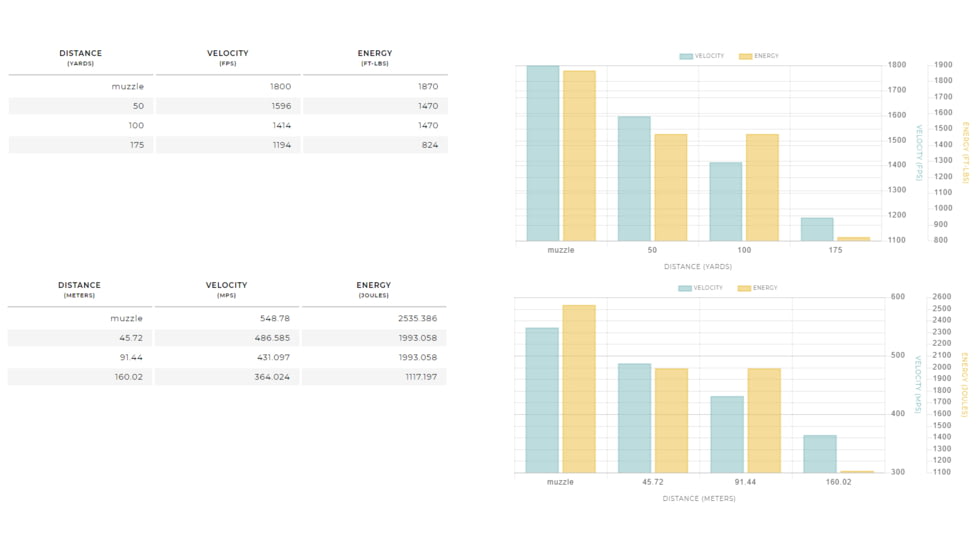Click the Distance (Meters) column header

[x=79, y=289]
